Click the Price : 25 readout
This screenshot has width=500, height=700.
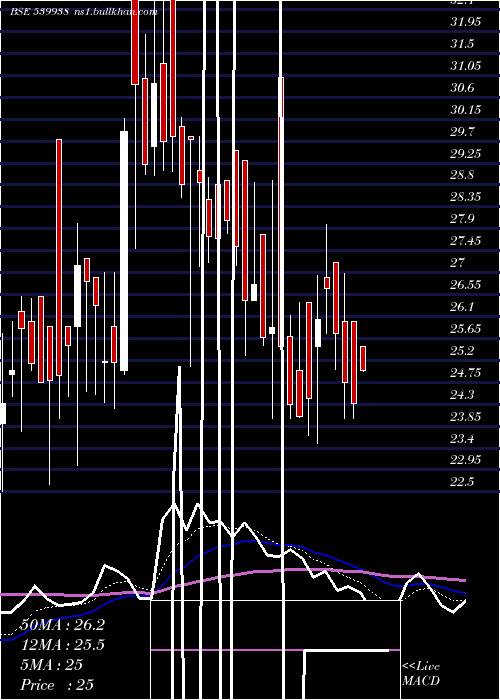click(57, 685)
